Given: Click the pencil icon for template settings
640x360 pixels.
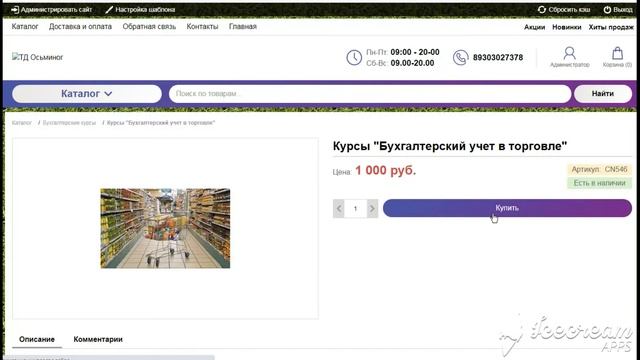Looking at the screenshot, I should [x=109, y=9].
